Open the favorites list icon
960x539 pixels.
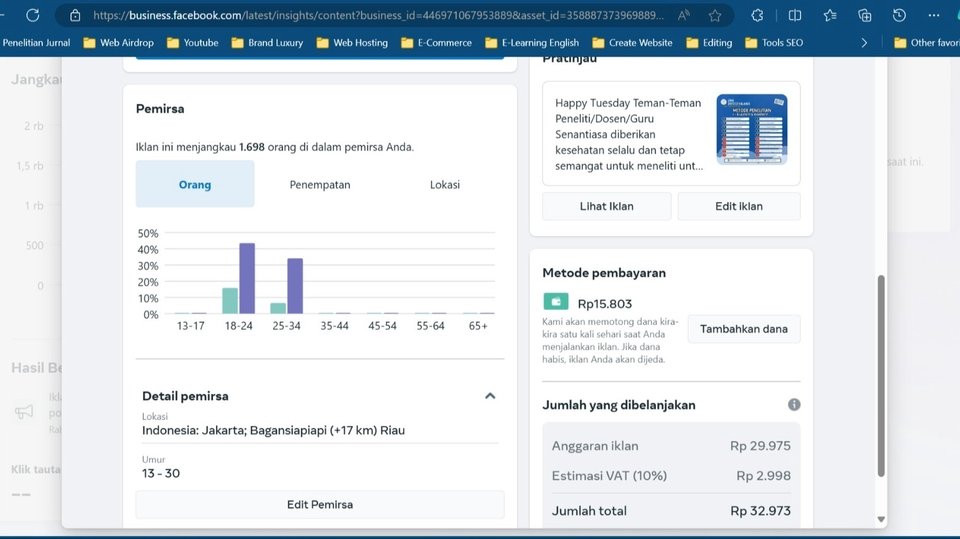tap(830, 16)
